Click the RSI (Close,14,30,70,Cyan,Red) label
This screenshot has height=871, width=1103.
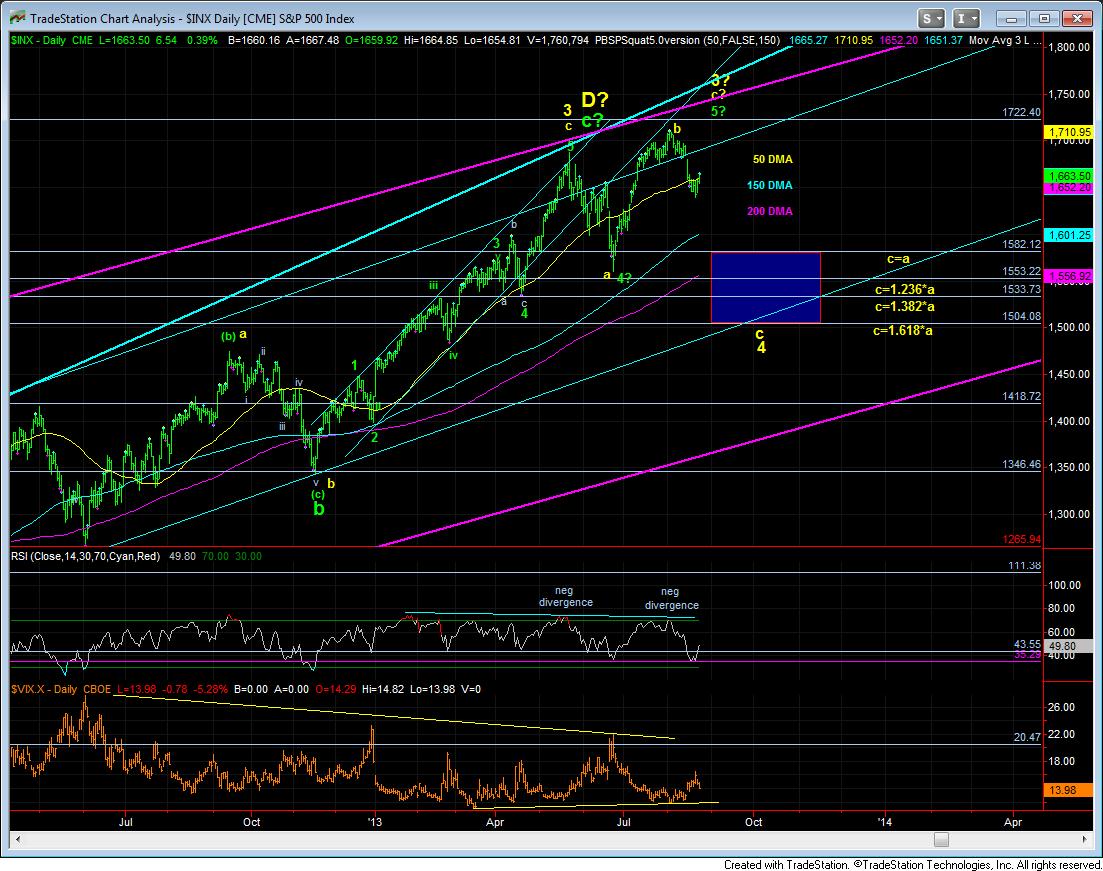click(85, 556)
